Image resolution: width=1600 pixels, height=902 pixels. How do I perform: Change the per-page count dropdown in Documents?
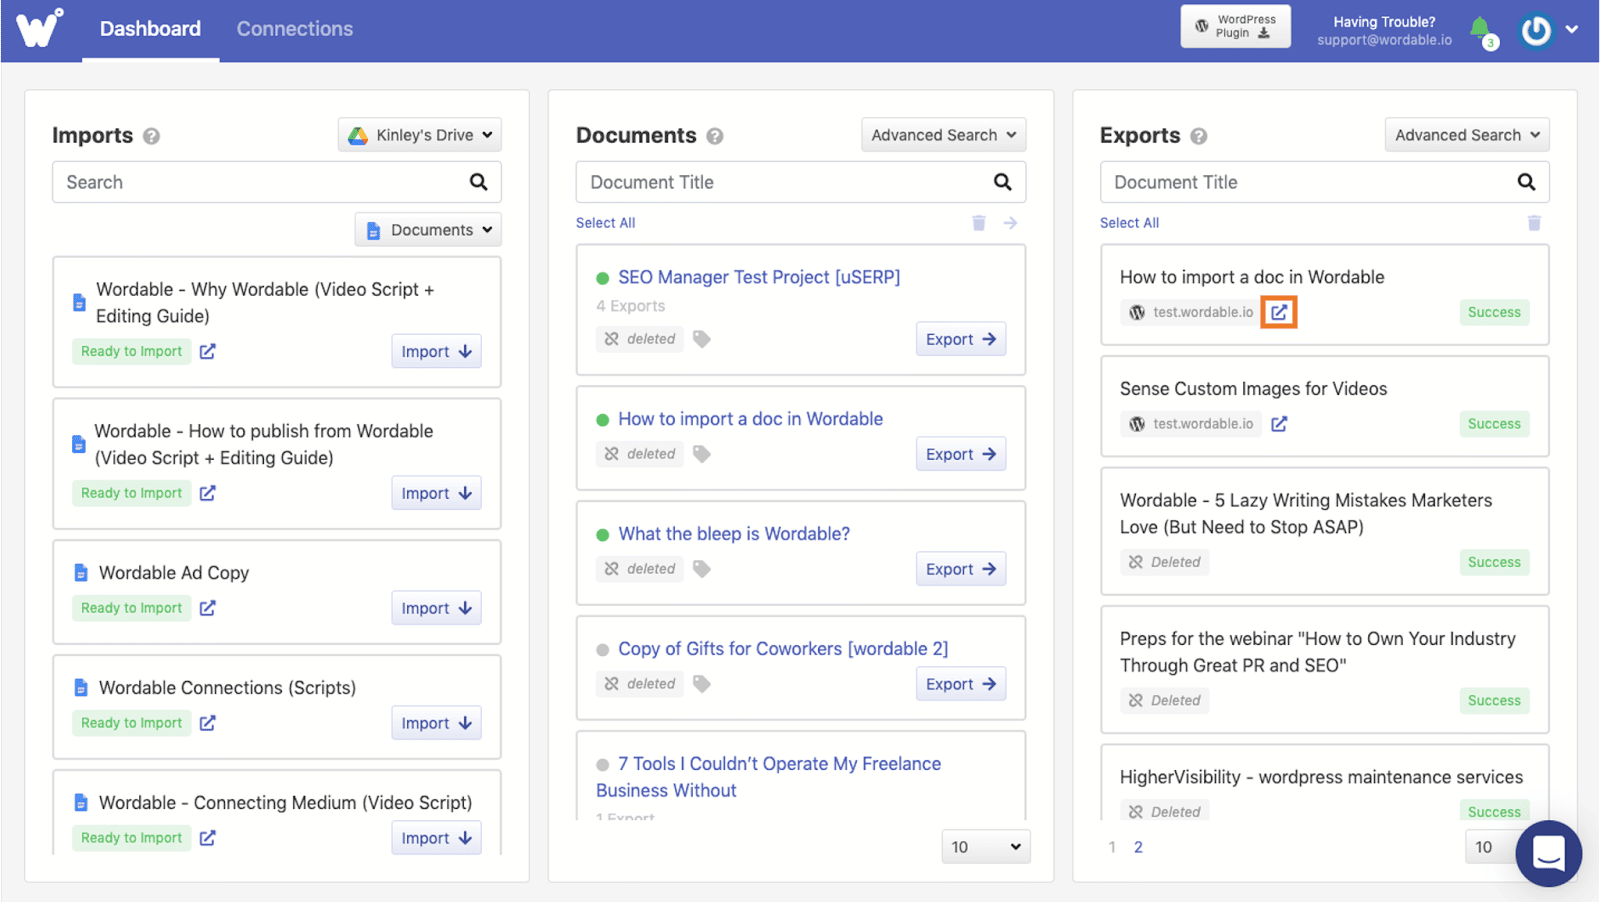(x=985, y=846)
